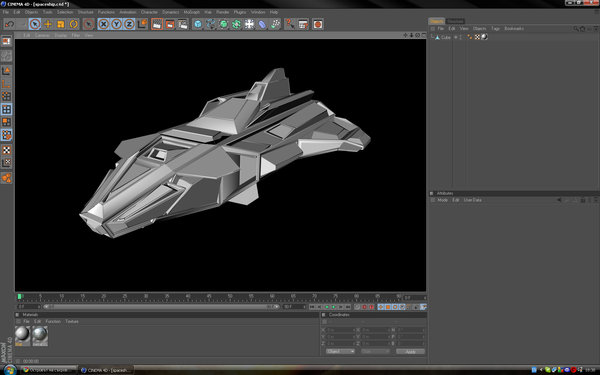
Task: Select the Cube object in Object Manager
Action: click(445, 38)
